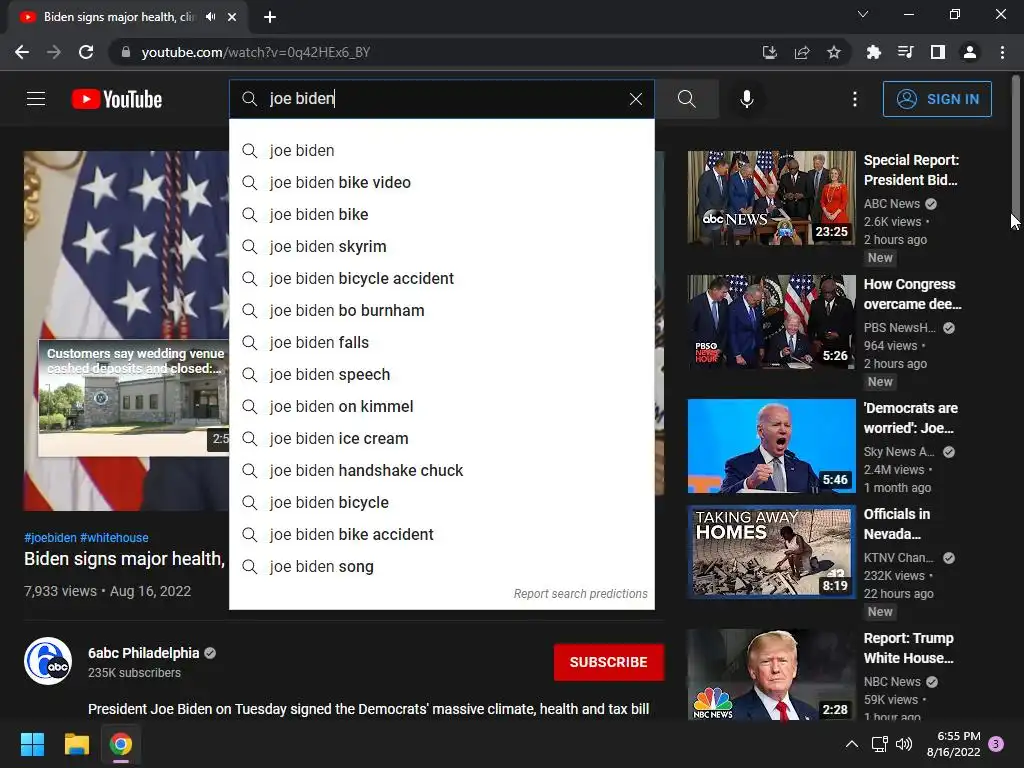Clear the search box with X
This screenshot has width=1024, height=768.
[x=635, y=99]
